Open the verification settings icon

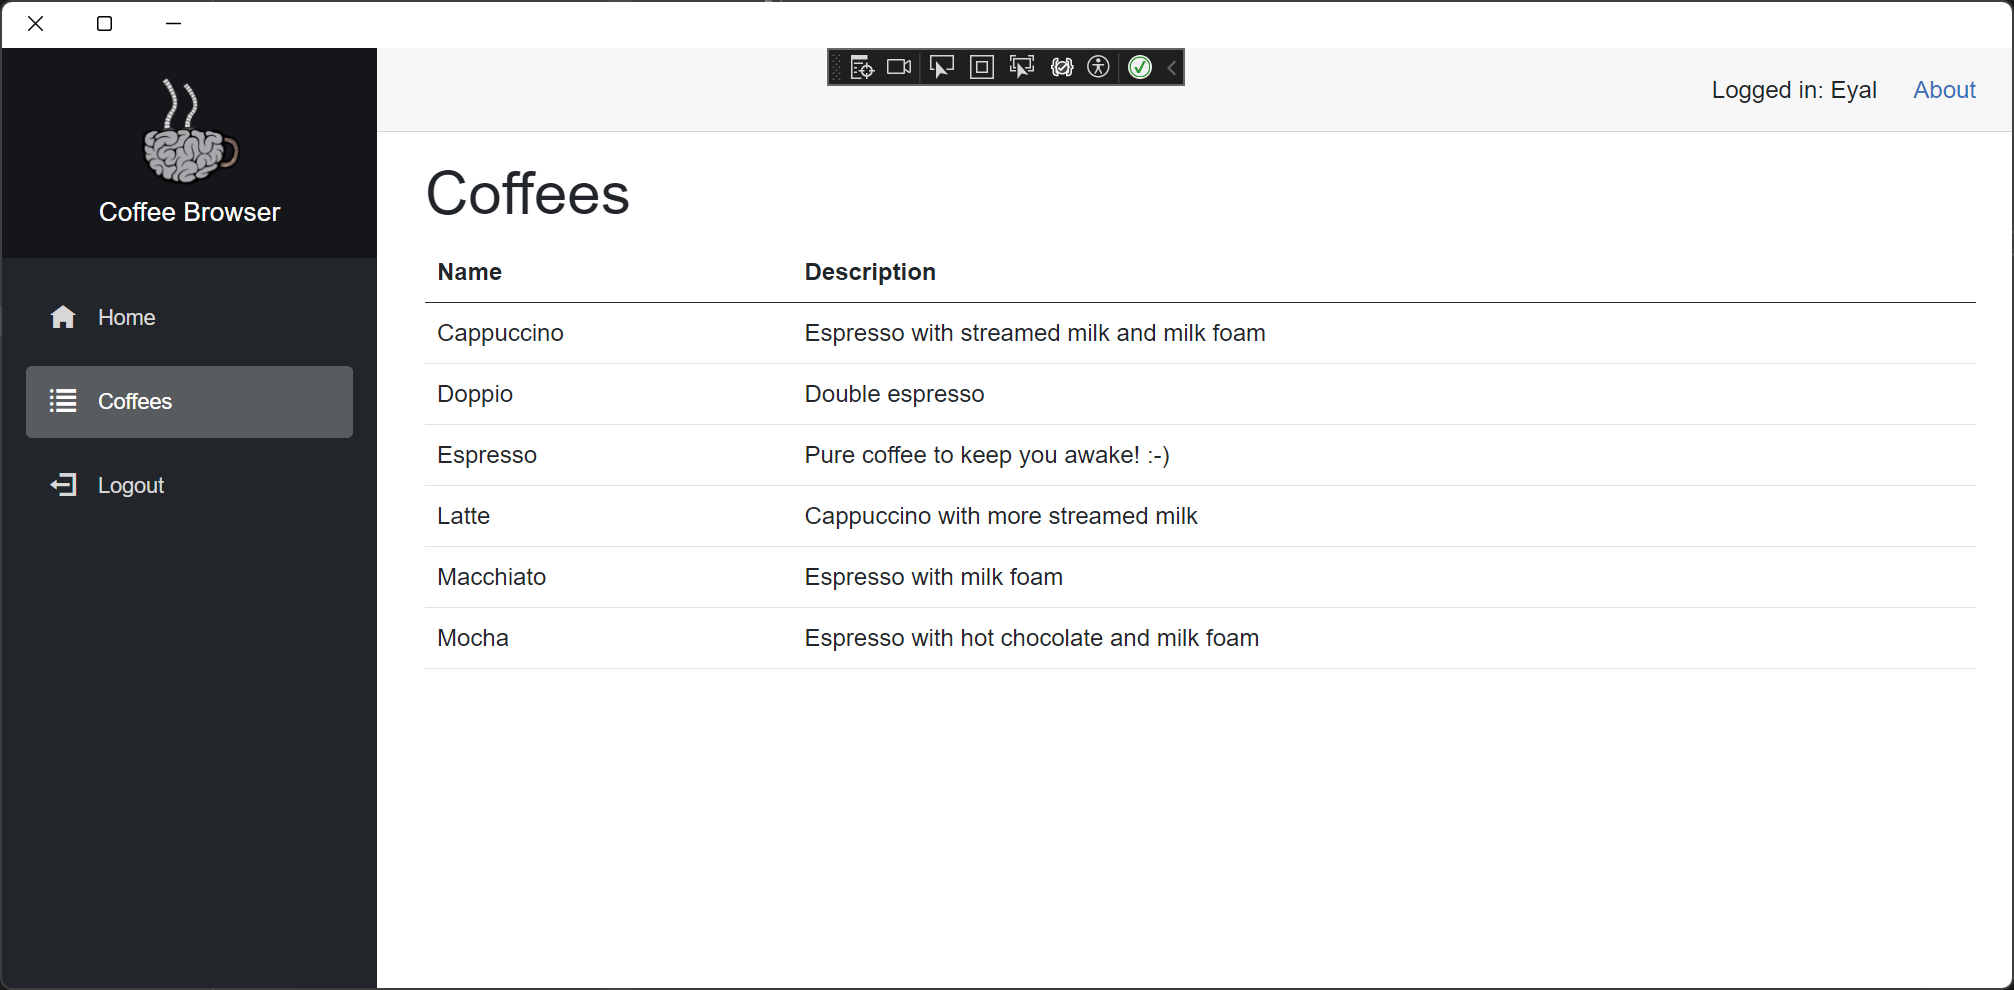point(1061,67)
